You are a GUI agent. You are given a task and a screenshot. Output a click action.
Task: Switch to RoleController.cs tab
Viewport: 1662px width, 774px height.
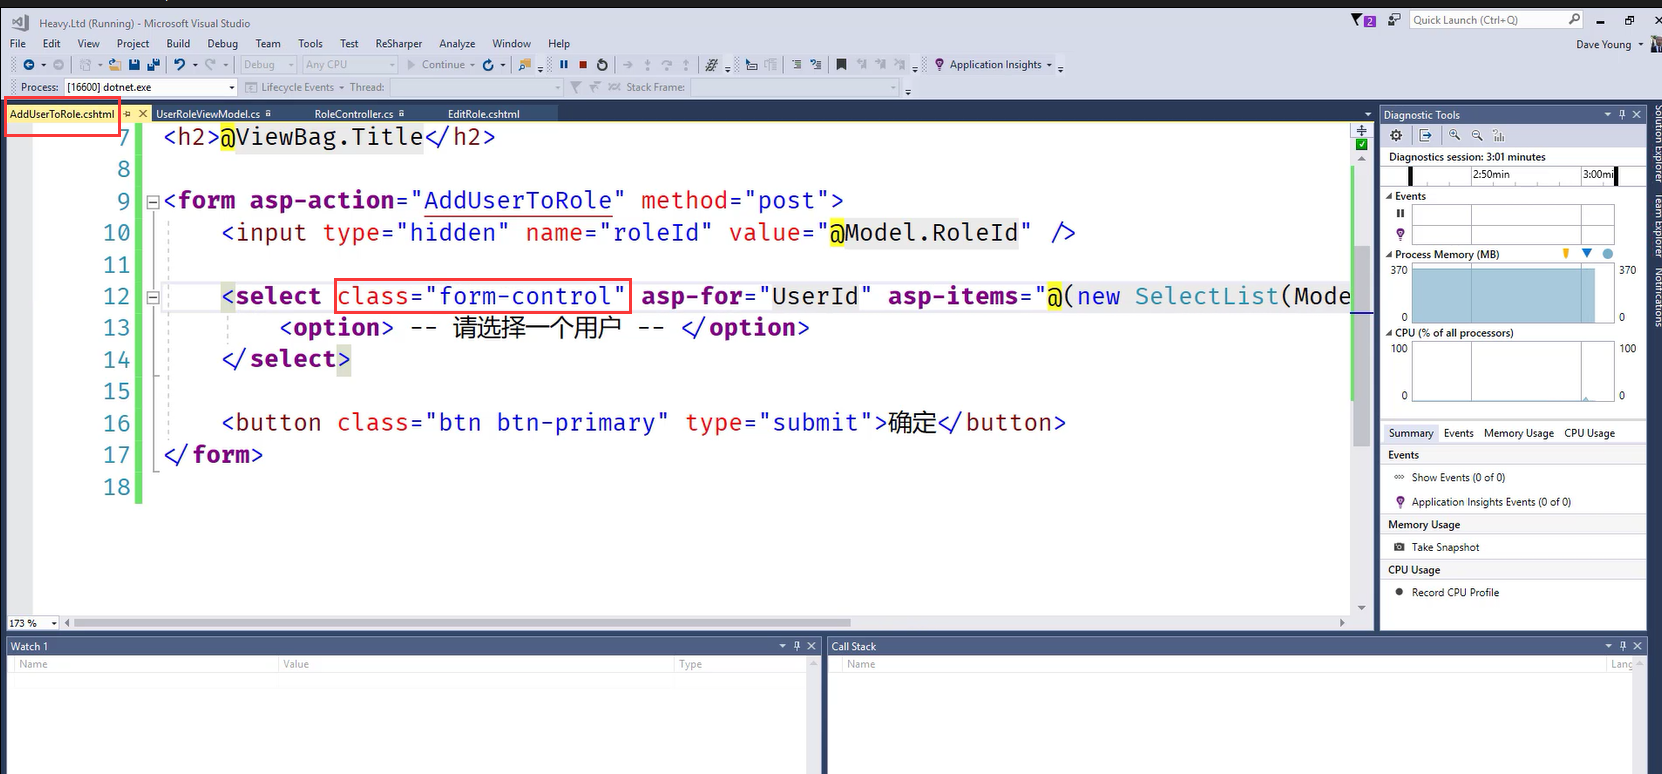(353, 114)
